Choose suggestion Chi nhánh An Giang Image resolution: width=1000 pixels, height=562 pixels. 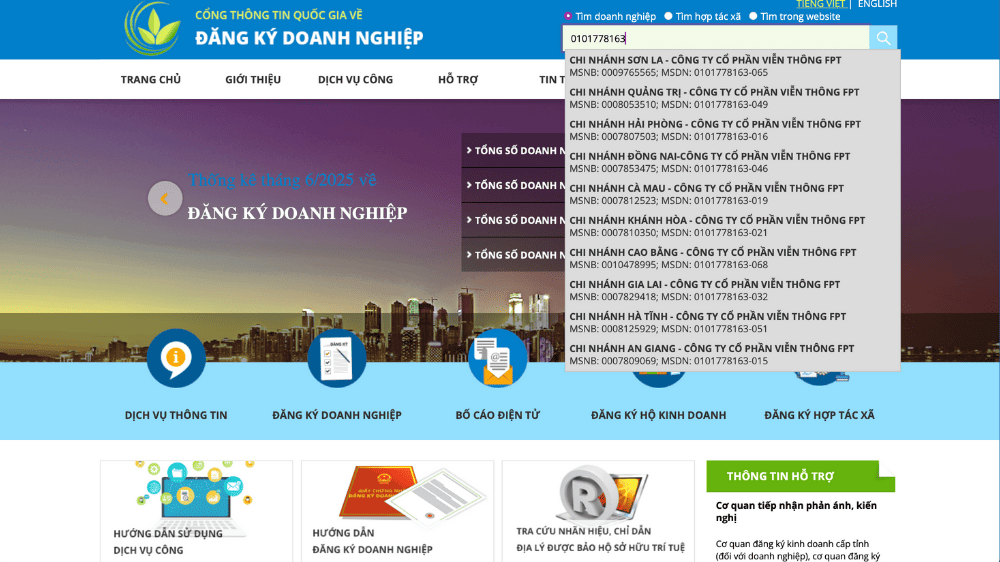(732, 354)
